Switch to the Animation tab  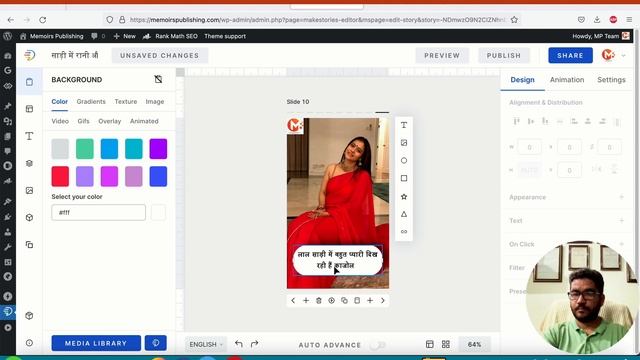pos(567,80)
